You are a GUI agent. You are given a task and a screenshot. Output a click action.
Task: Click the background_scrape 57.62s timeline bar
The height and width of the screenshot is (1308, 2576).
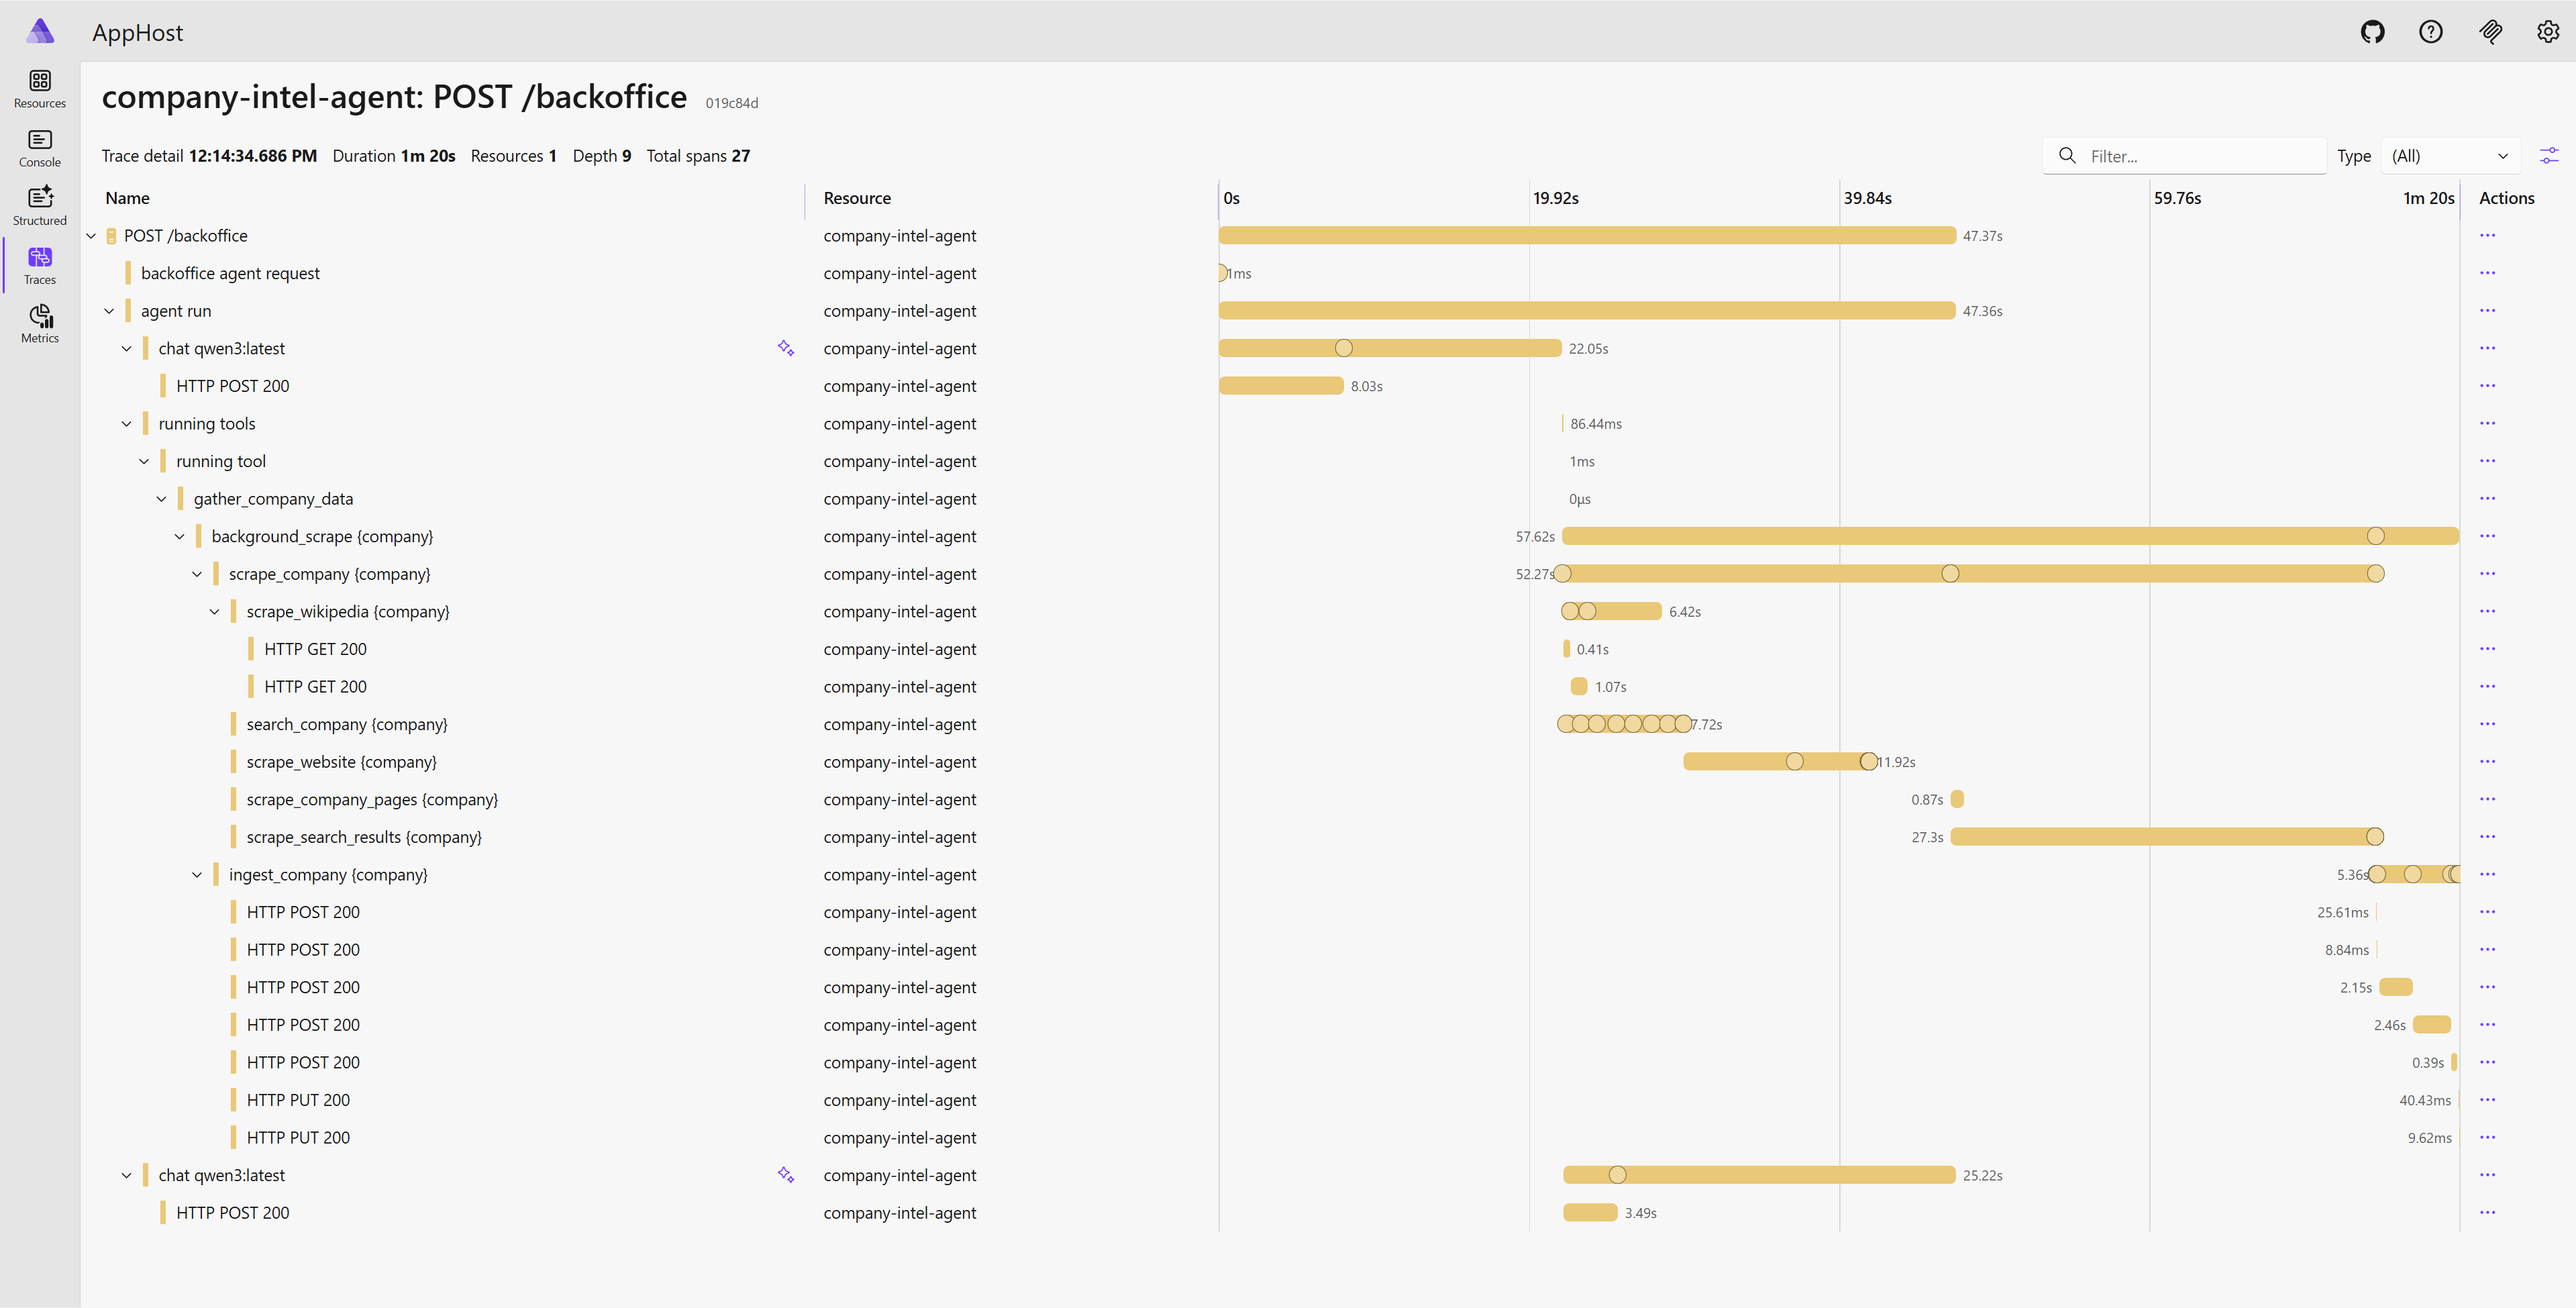(x=2000, y=536)
